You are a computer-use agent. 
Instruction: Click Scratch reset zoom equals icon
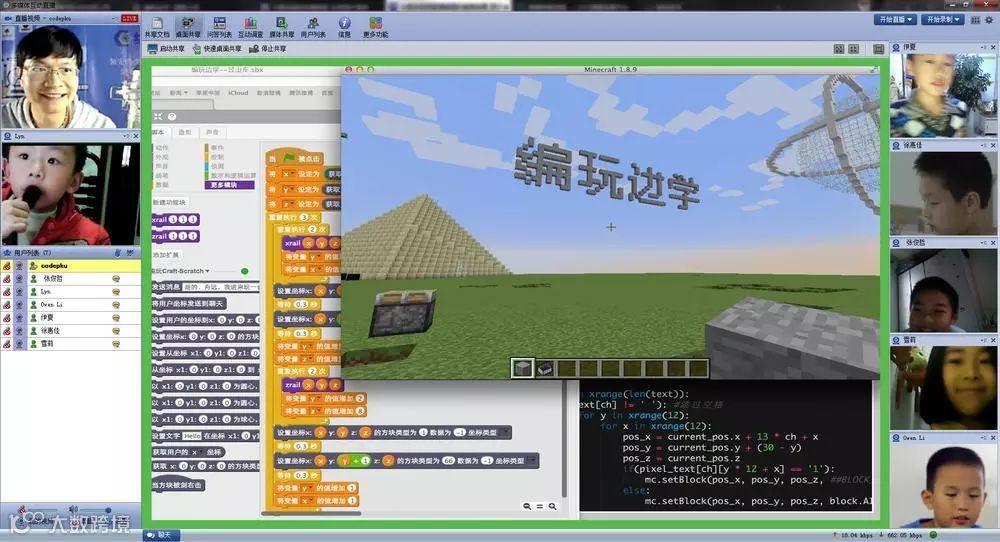(x=540, y=506)
